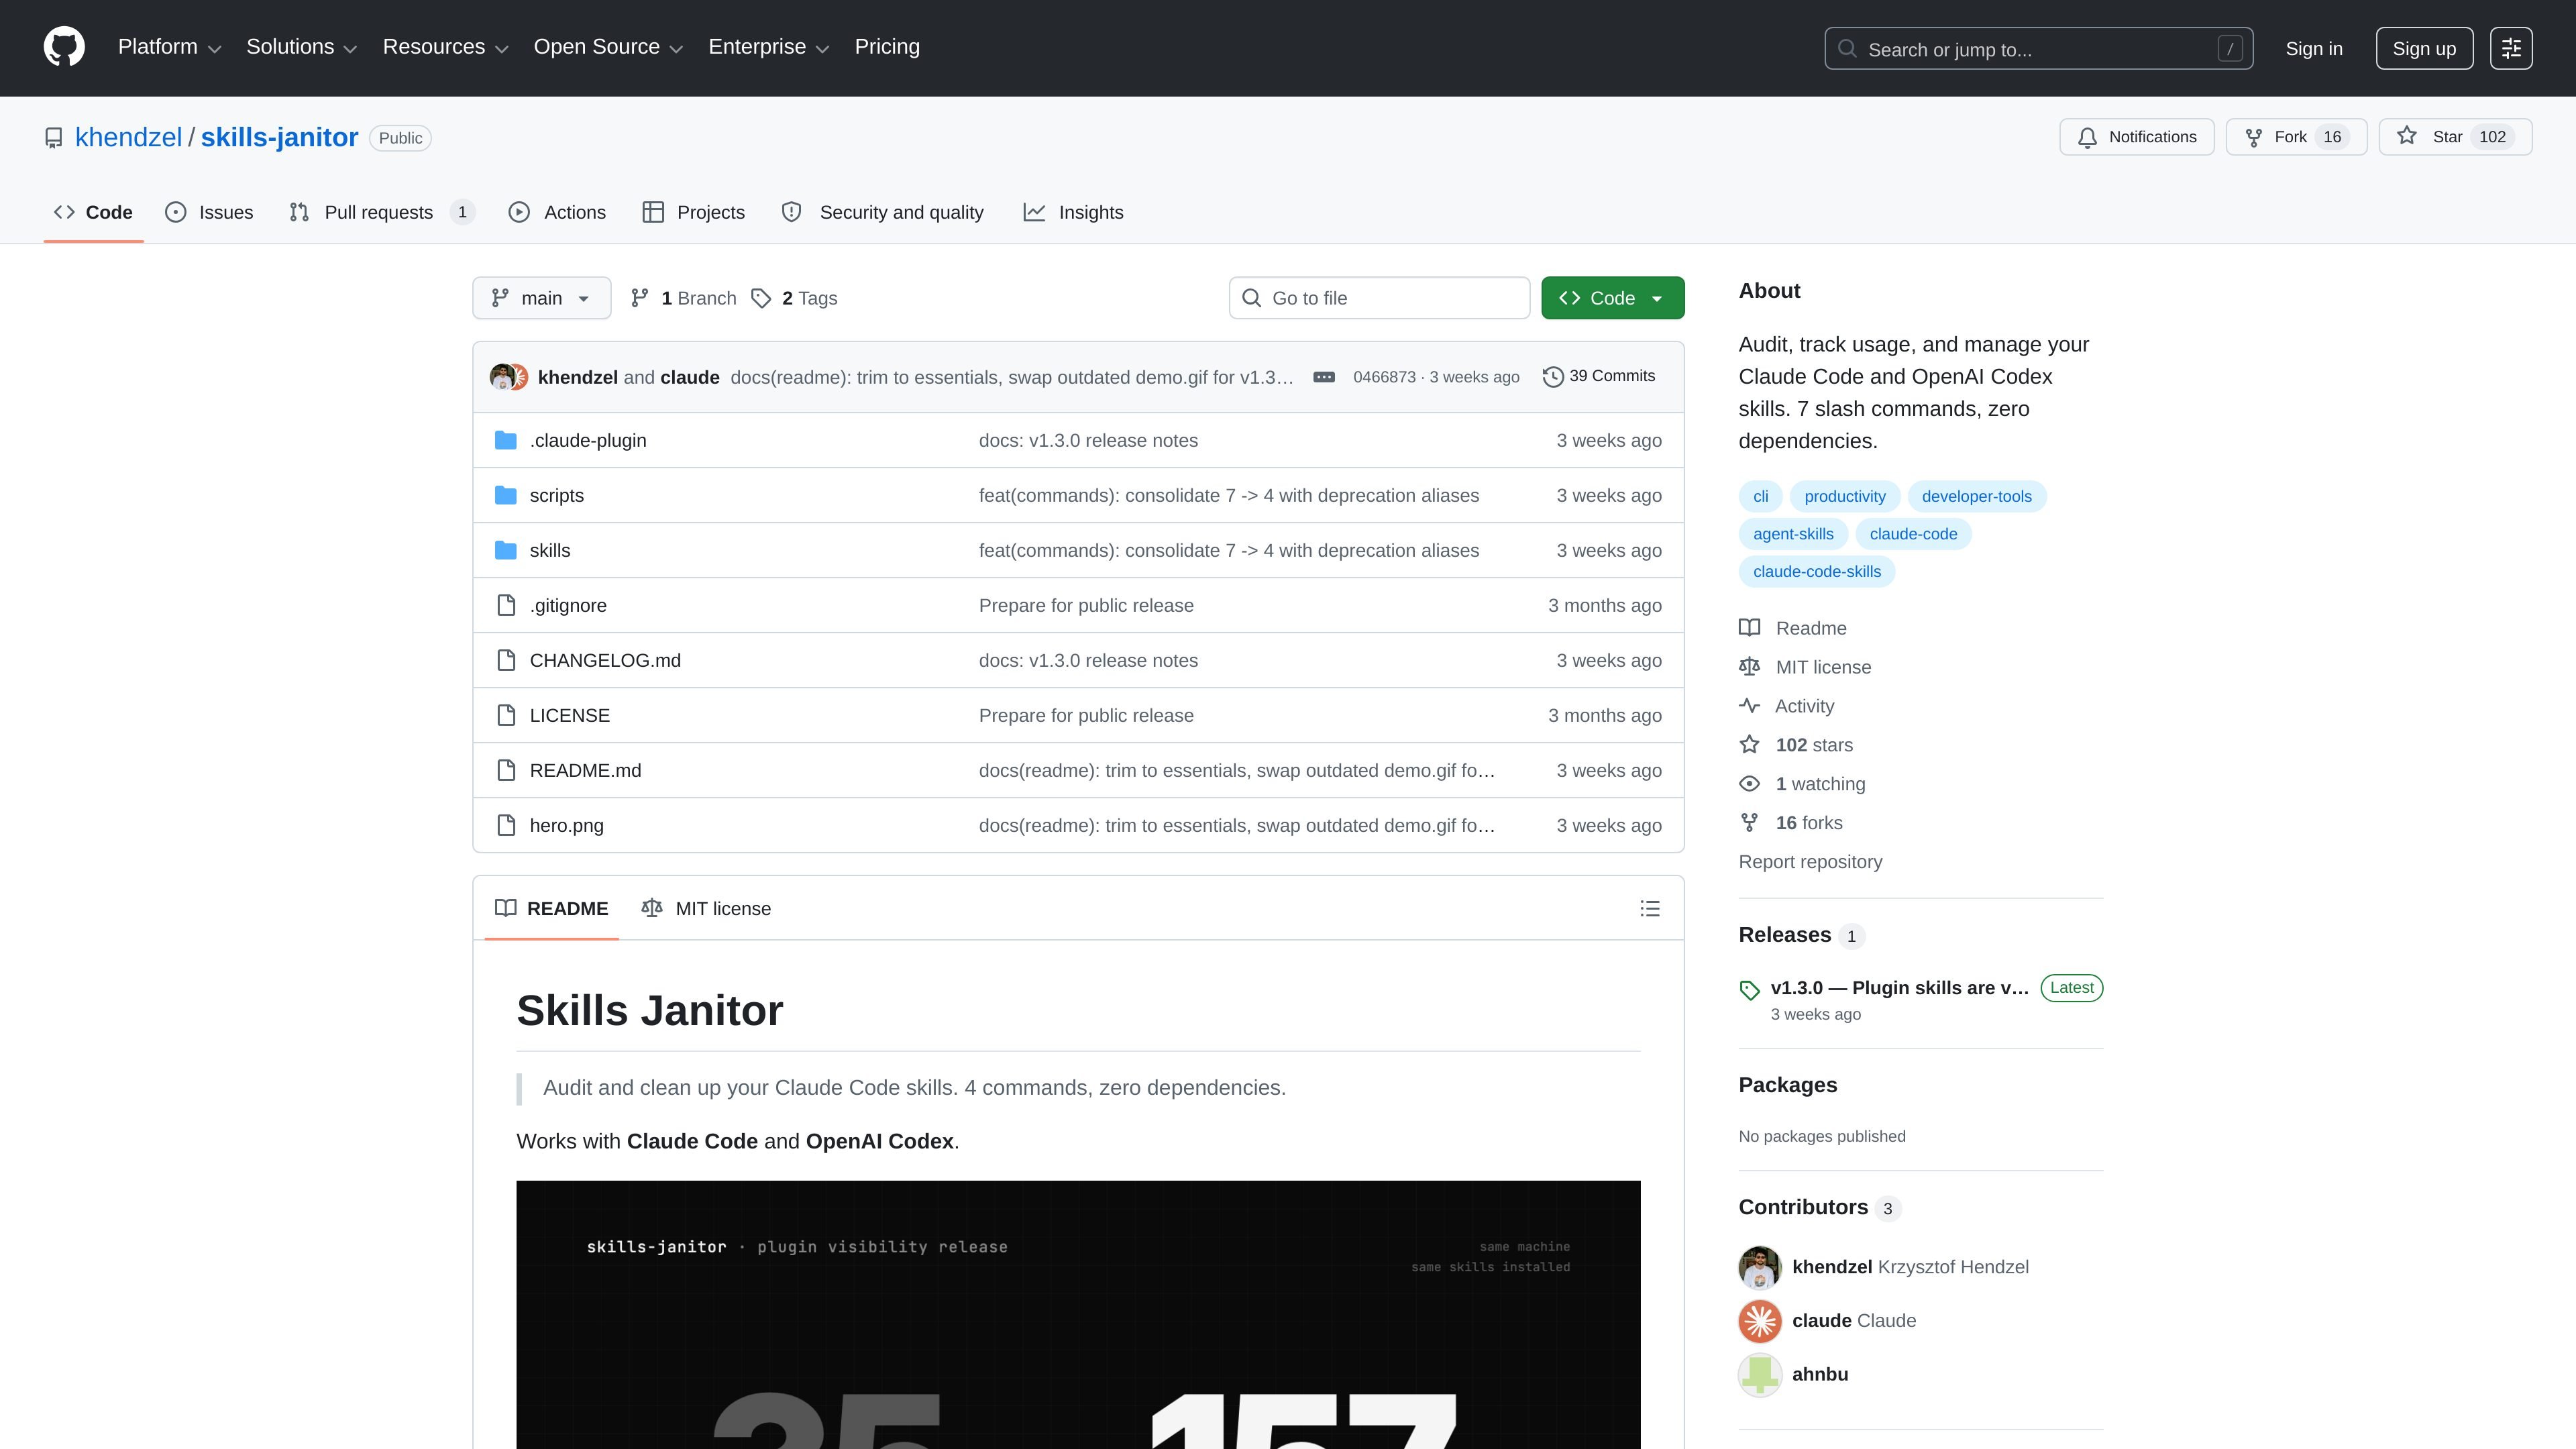
Task: Expand the main branch dropdown
Action: coord(541,298)
